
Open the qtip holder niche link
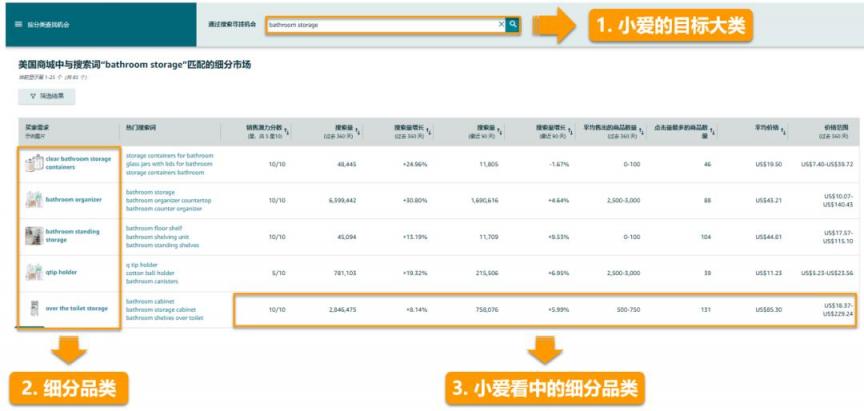tap(61, 272)
